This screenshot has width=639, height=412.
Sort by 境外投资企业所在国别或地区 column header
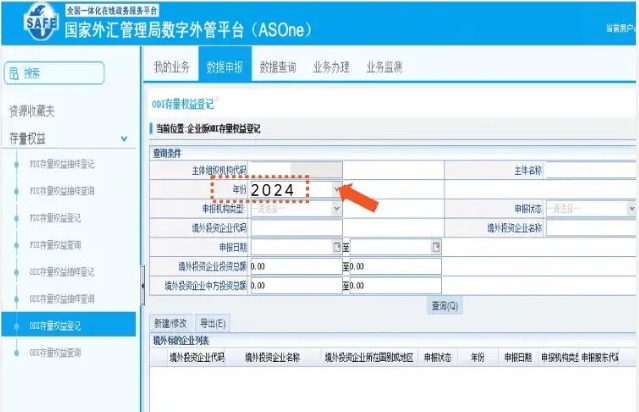pos(369,357)
